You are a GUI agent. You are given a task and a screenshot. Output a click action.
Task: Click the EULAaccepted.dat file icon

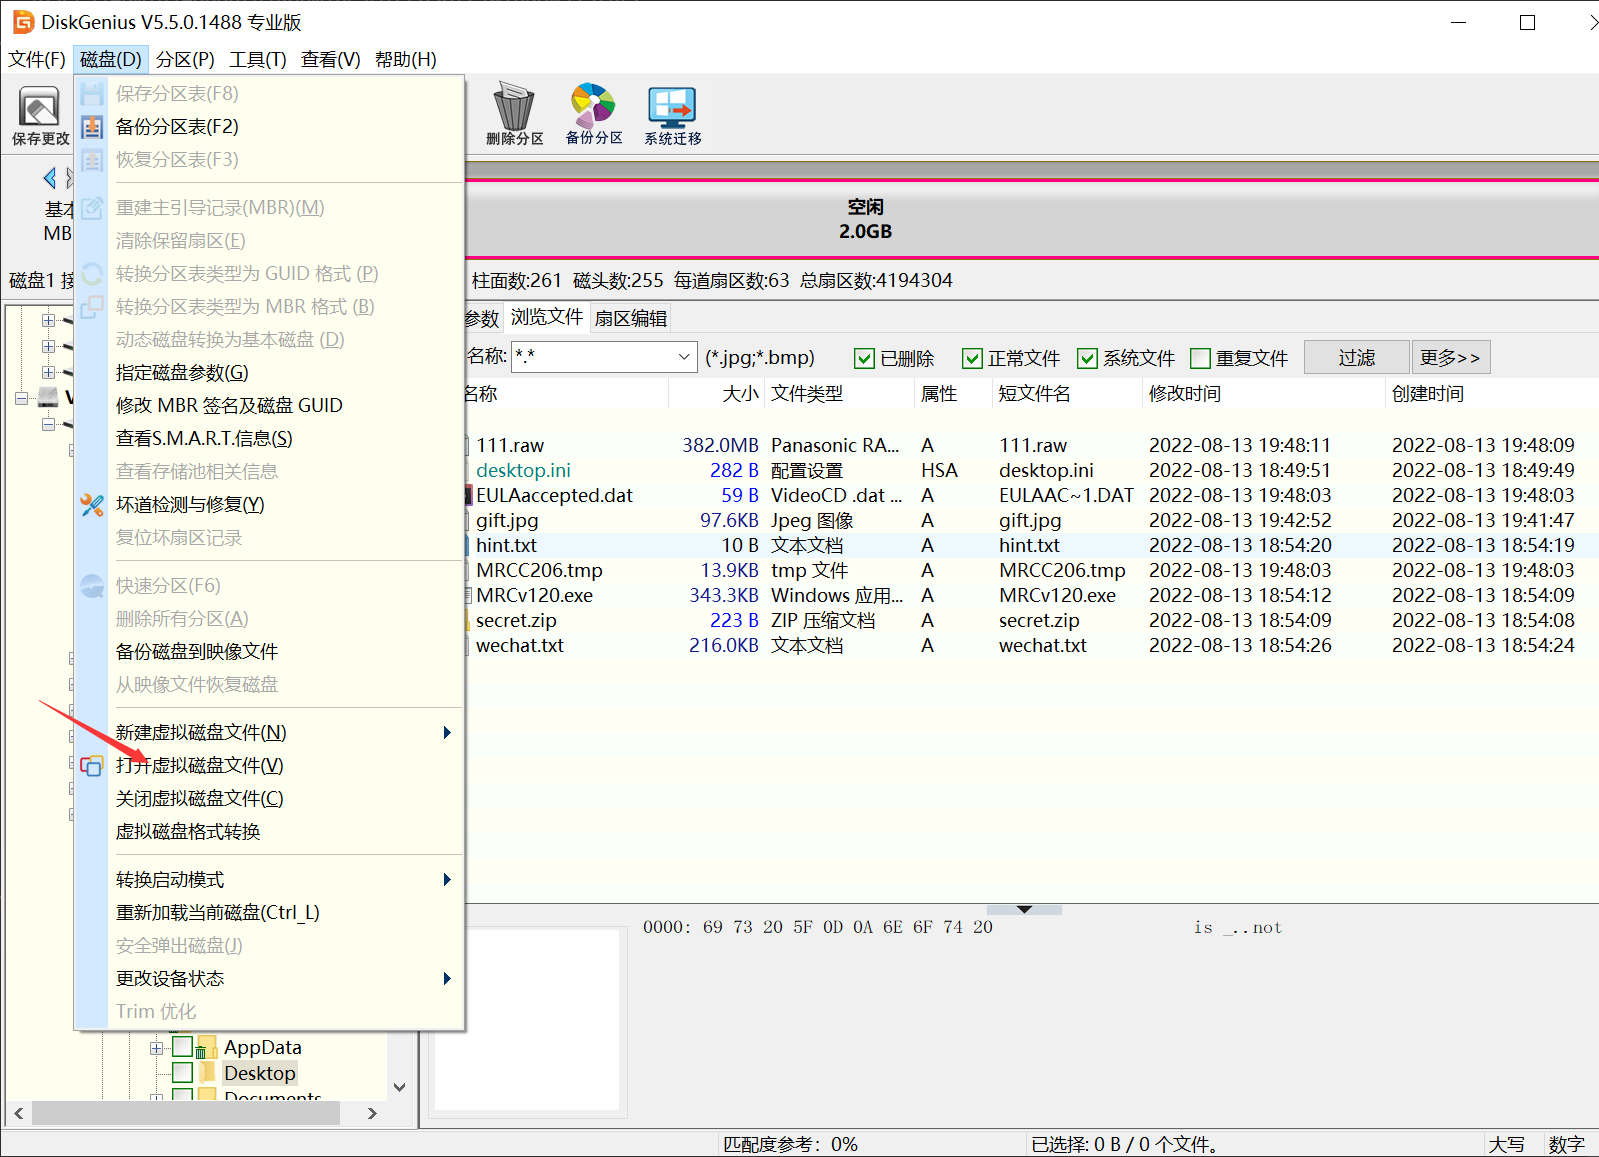[468, 495]
